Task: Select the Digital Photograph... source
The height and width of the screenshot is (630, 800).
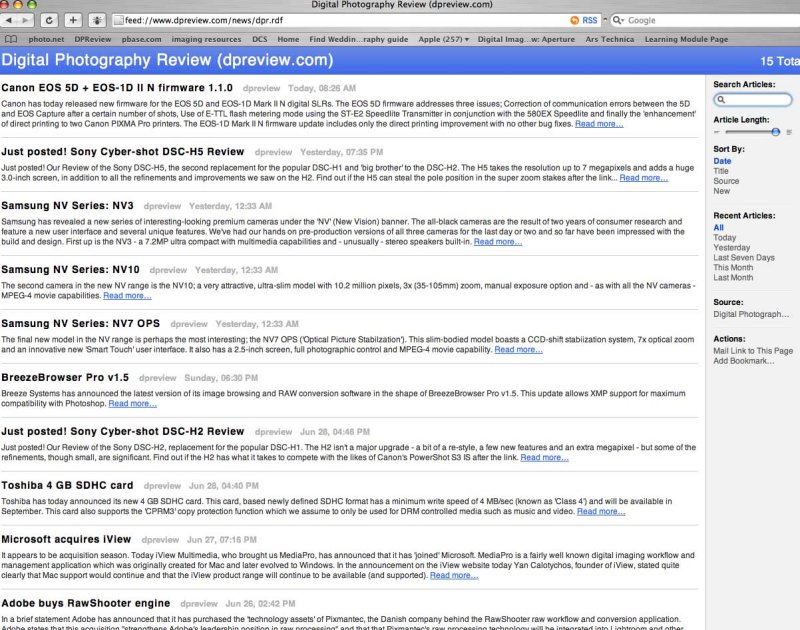Action: [x=751, y=314]
